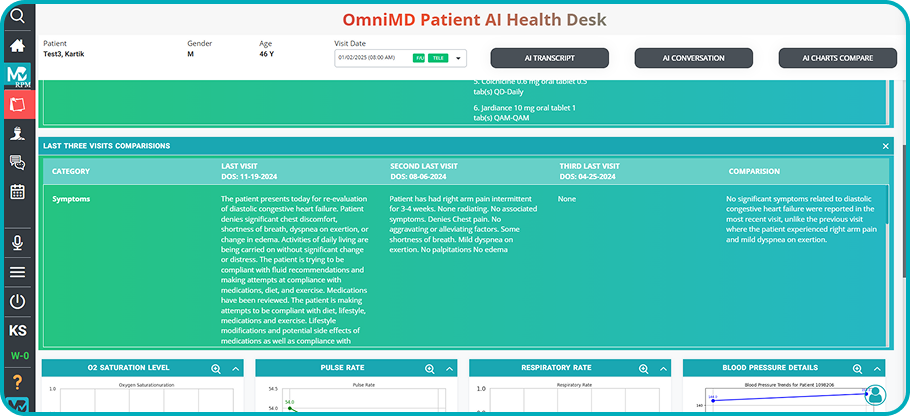Open the red sticky notes icon
Viewport: 910px width, 416px height.
[18, 105]
